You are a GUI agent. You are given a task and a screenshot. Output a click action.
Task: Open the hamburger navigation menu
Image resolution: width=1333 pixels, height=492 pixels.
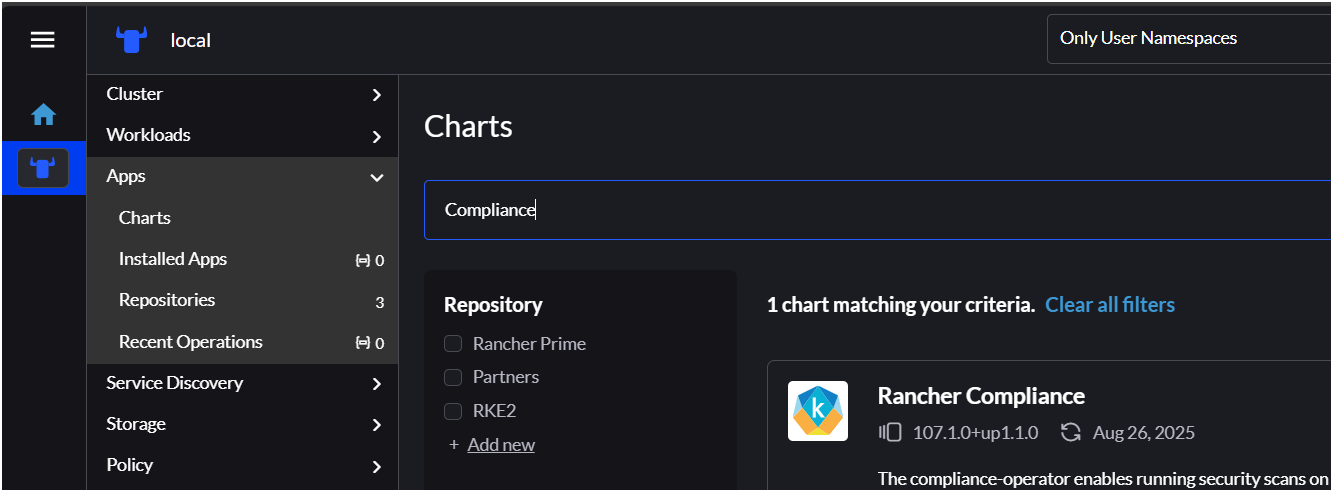click(43, 40)
